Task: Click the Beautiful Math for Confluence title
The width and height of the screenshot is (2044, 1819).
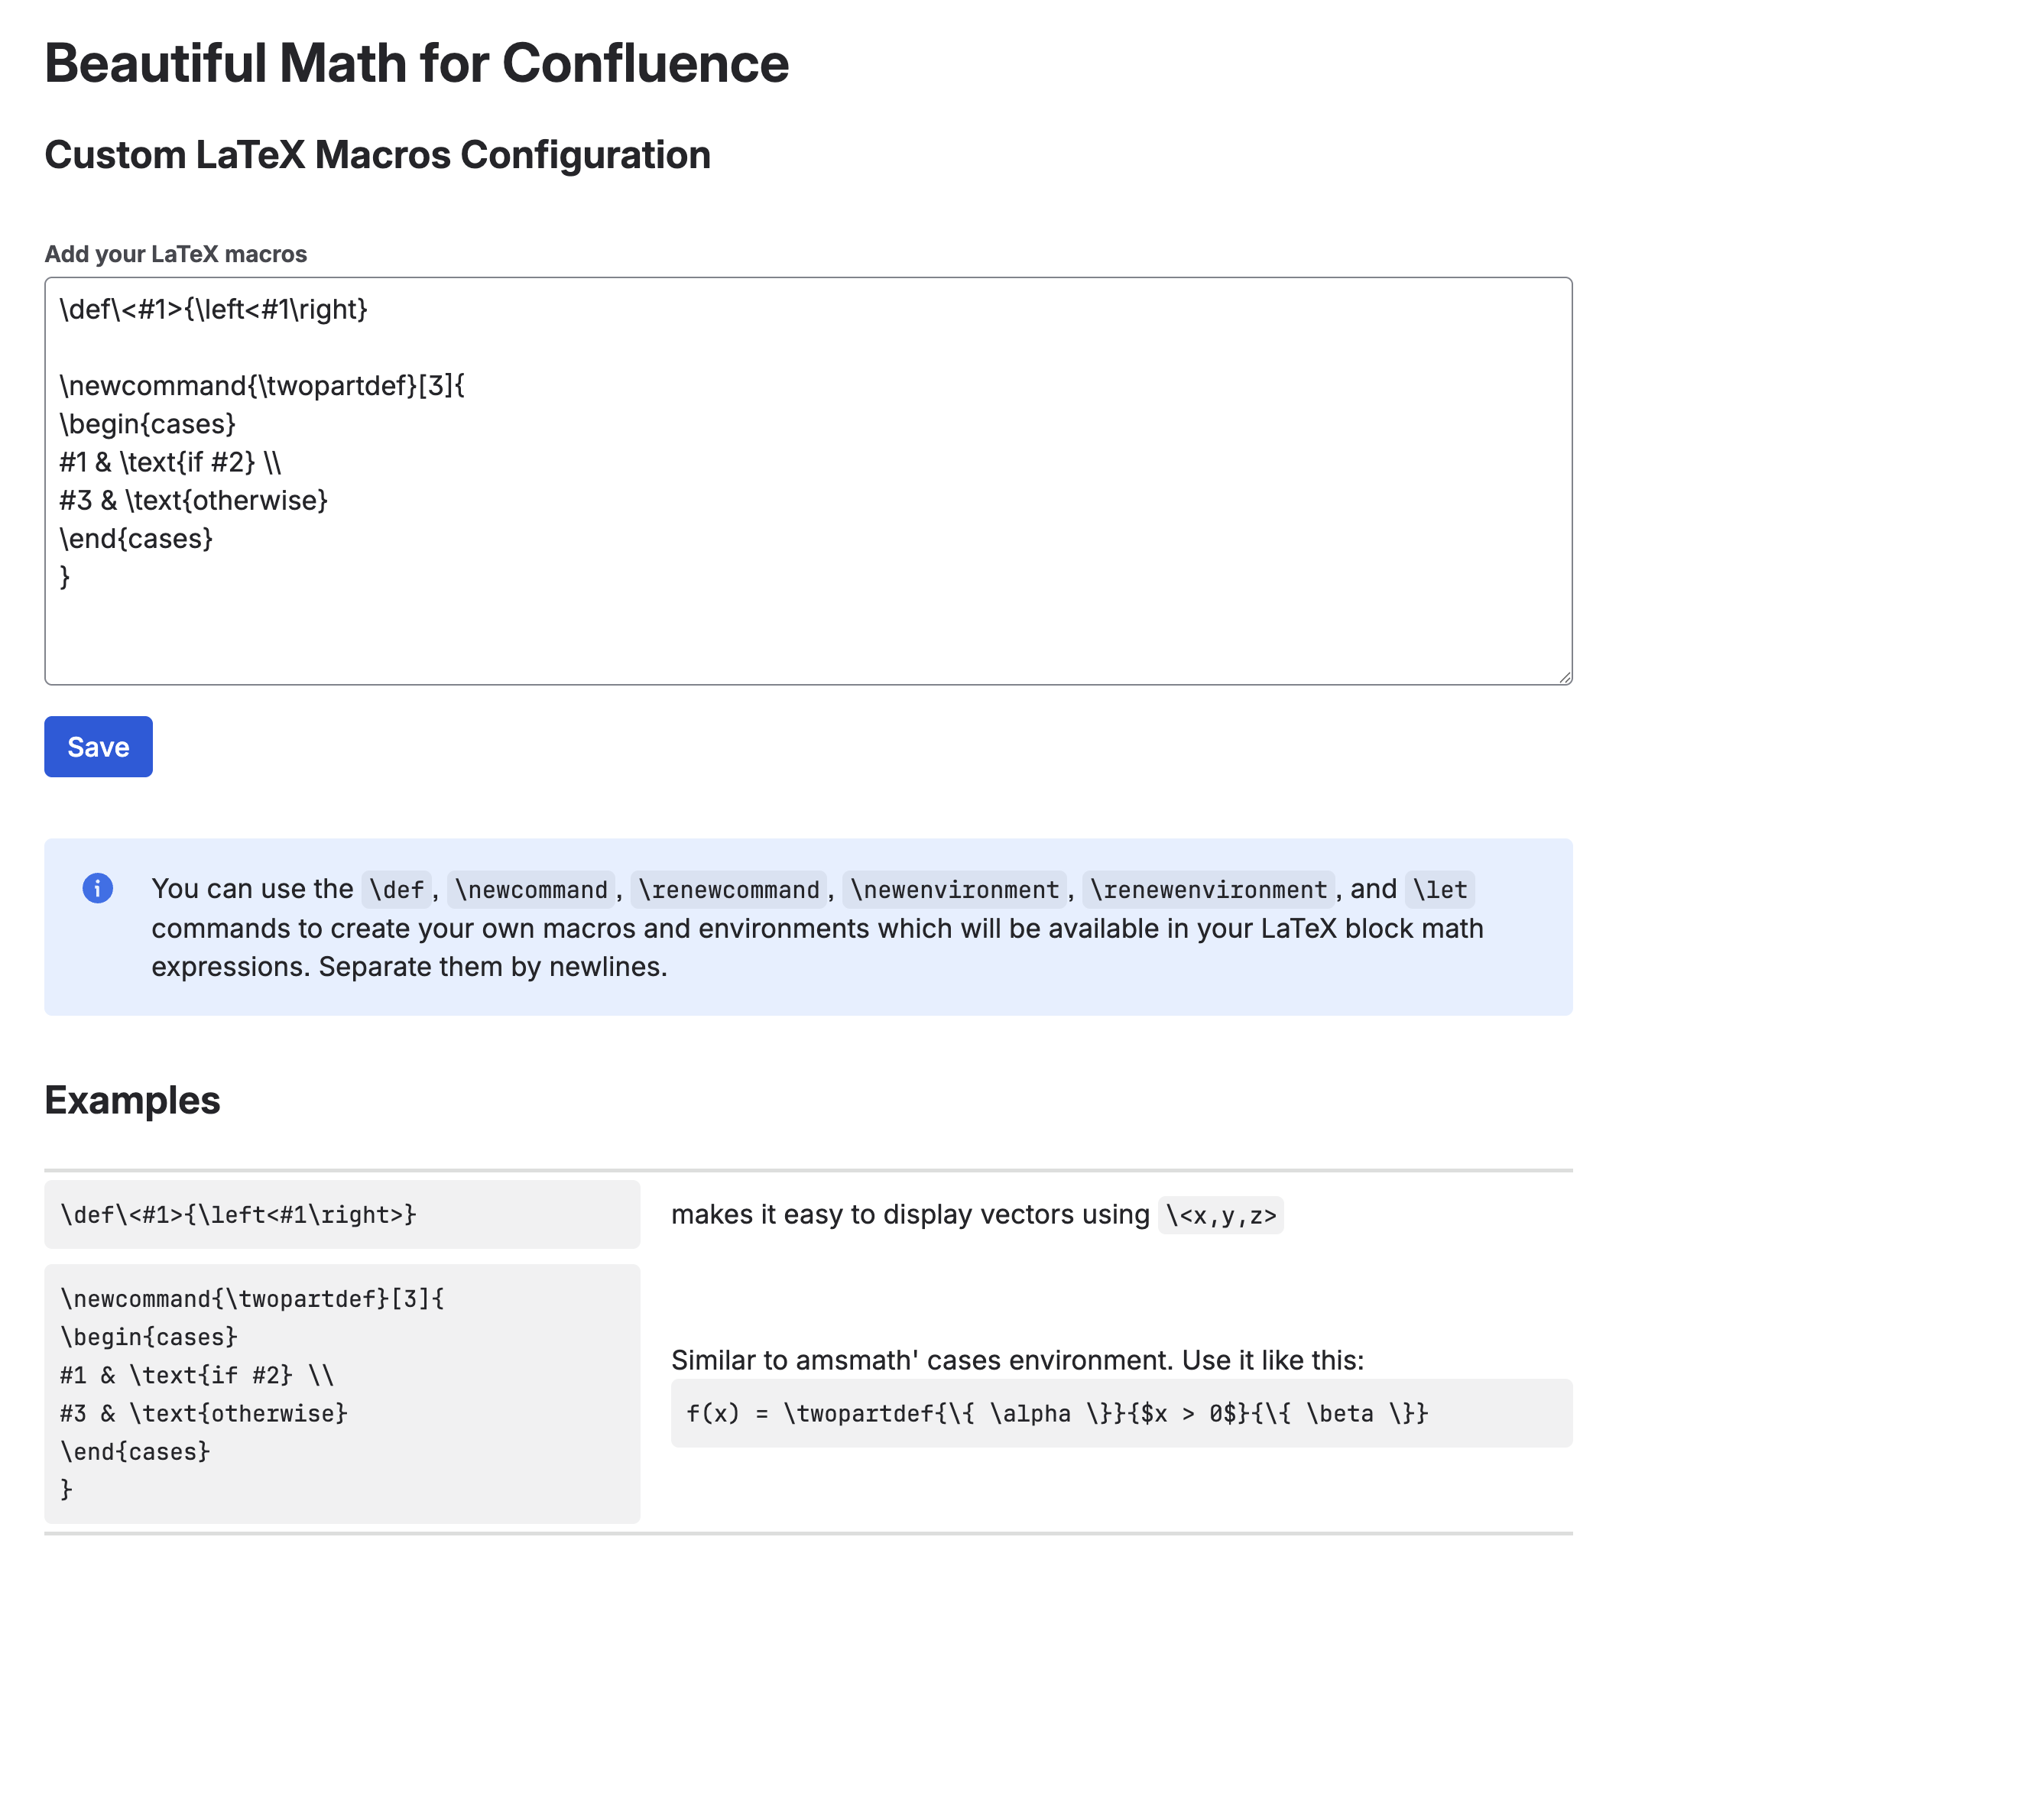Action: pyautogui.click(x=416, y=64)
